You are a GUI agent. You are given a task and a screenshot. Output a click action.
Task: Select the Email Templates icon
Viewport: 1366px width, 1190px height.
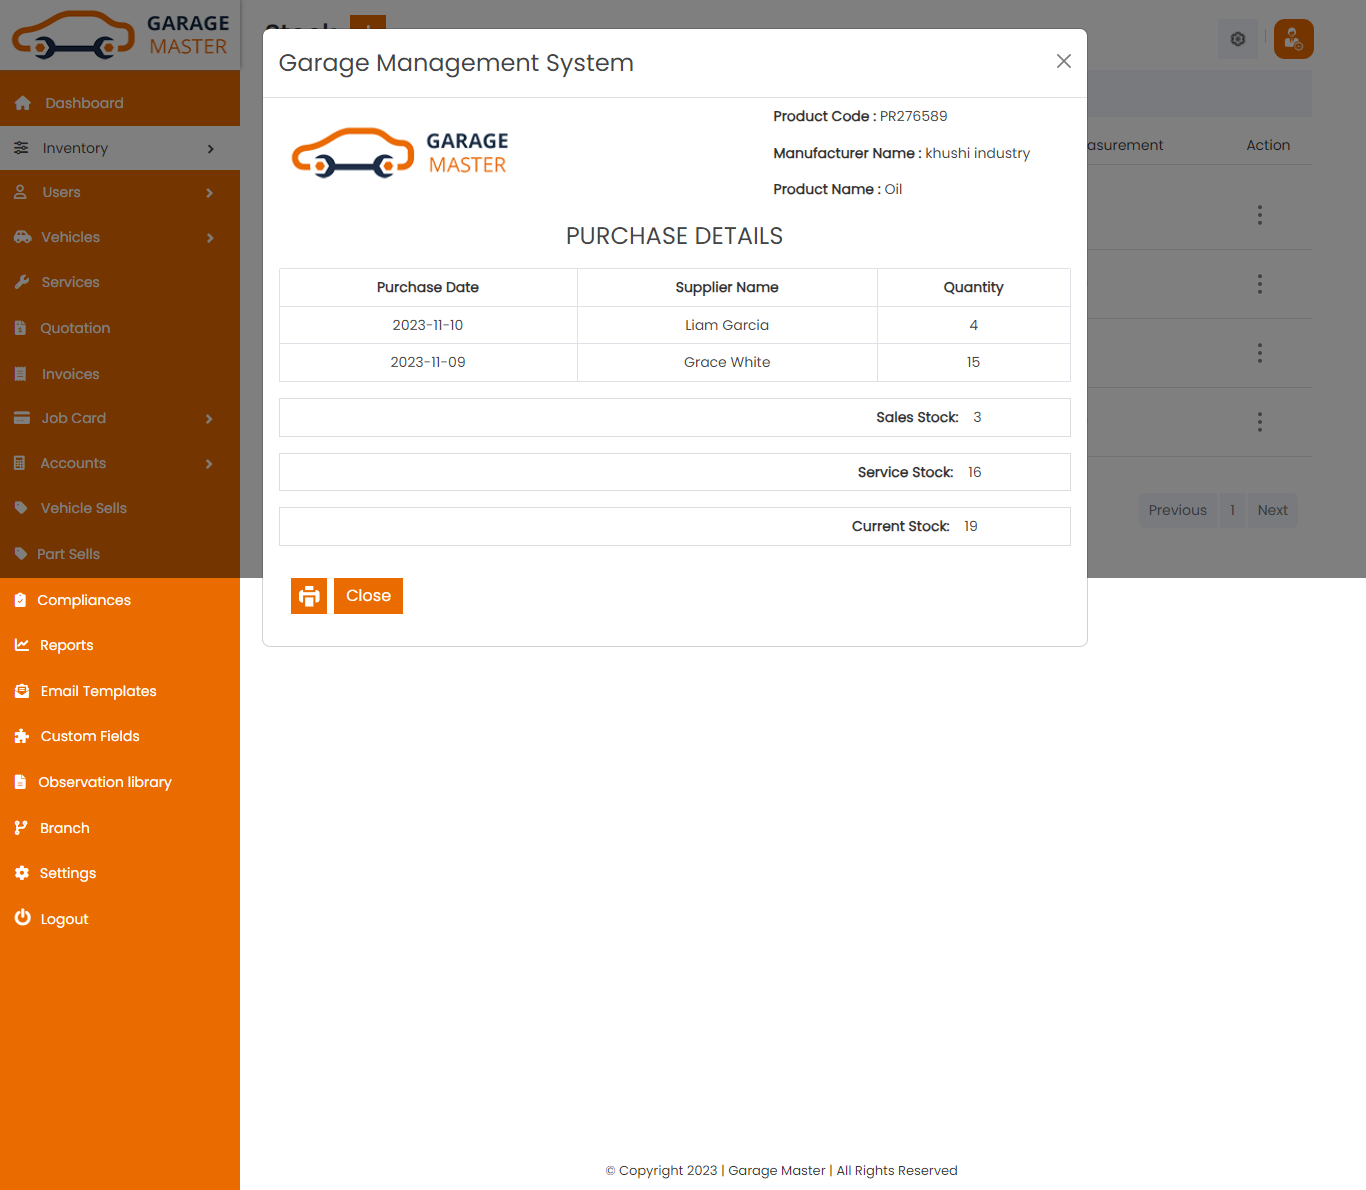[22, 691]
